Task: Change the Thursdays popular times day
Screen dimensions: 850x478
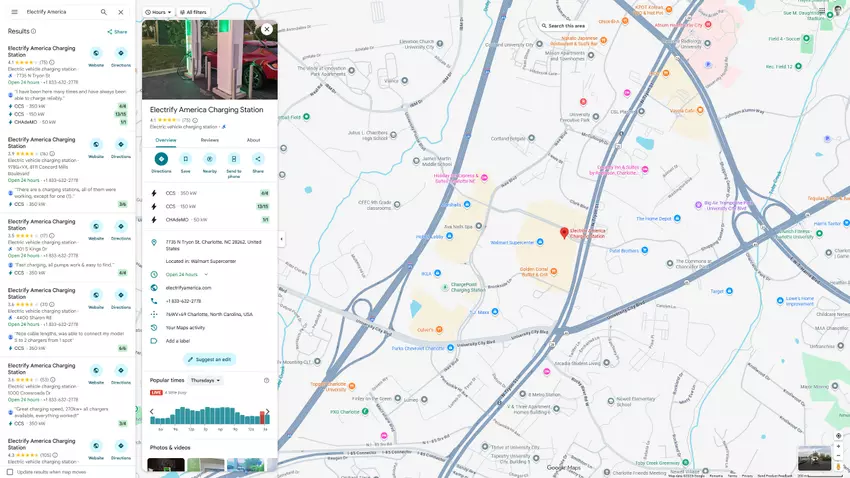Action: coord(205,380)
